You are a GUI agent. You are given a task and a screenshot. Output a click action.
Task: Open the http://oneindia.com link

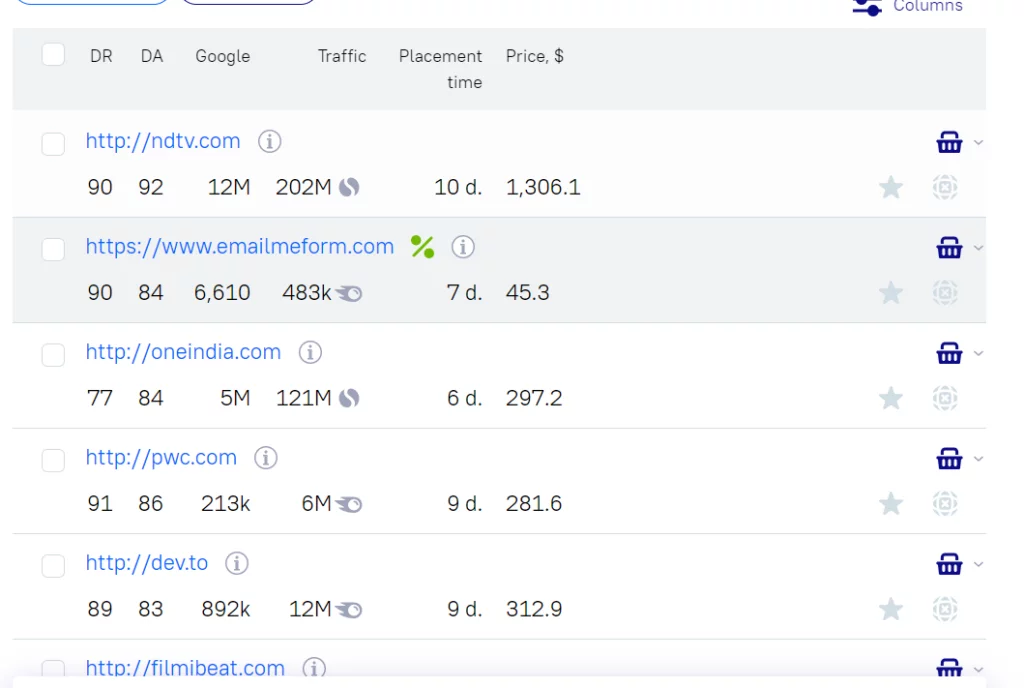click(x=183, y=352)
